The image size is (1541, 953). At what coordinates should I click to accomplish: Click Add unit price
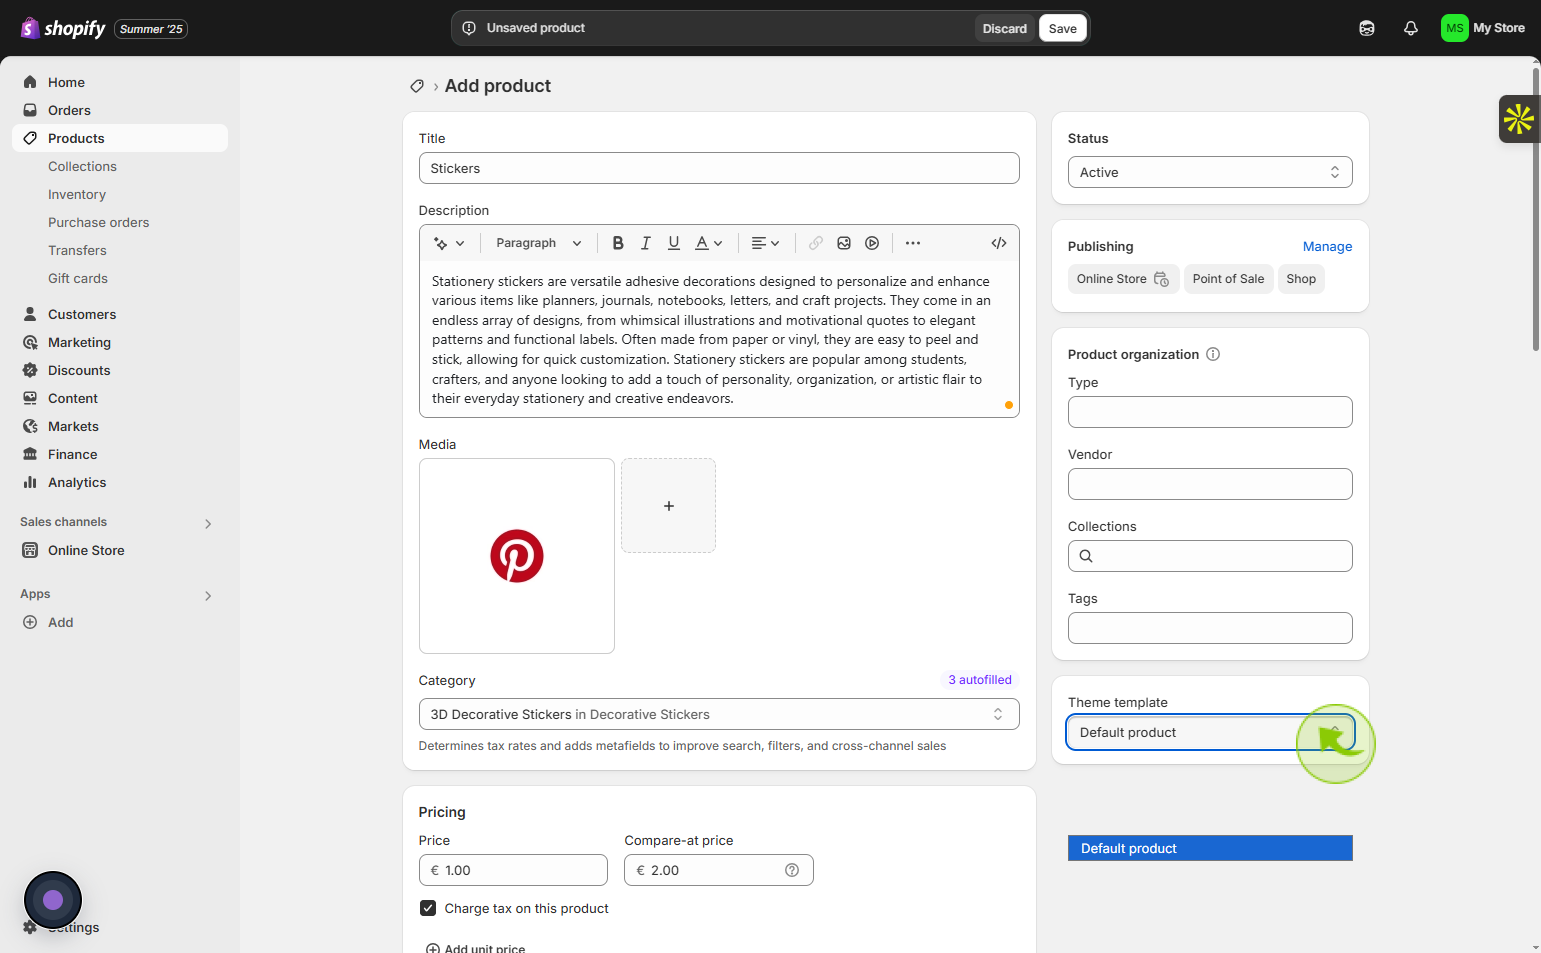point(475,948)
